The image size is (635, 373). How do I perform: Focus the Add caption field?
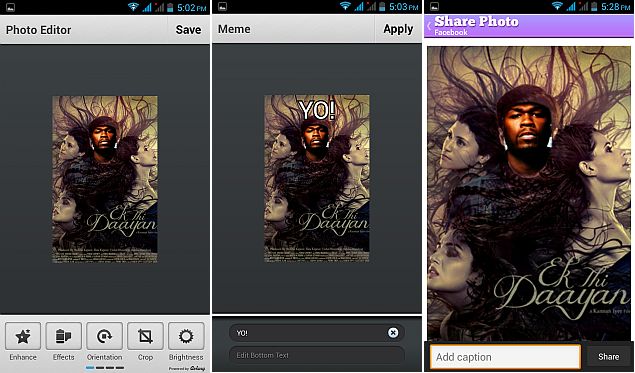coord(505,357)
